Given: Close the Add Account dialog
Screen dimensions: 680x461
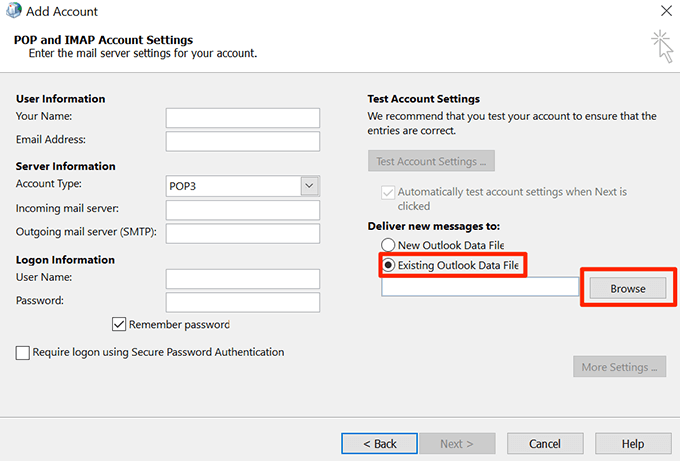Looking at the screenshot, I should point(666,12).
